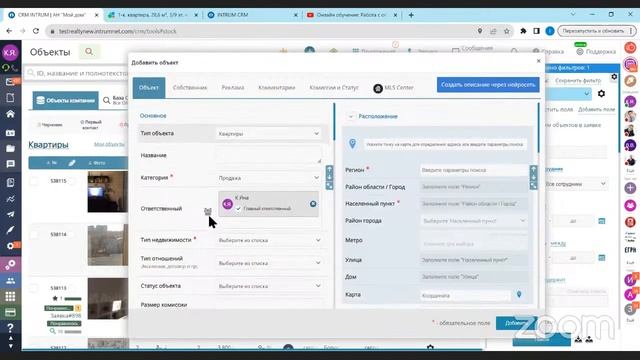The width and height of the screenshot is (640, 360).
Task: Remove the responsible user К.Яна
Action: 313,204
